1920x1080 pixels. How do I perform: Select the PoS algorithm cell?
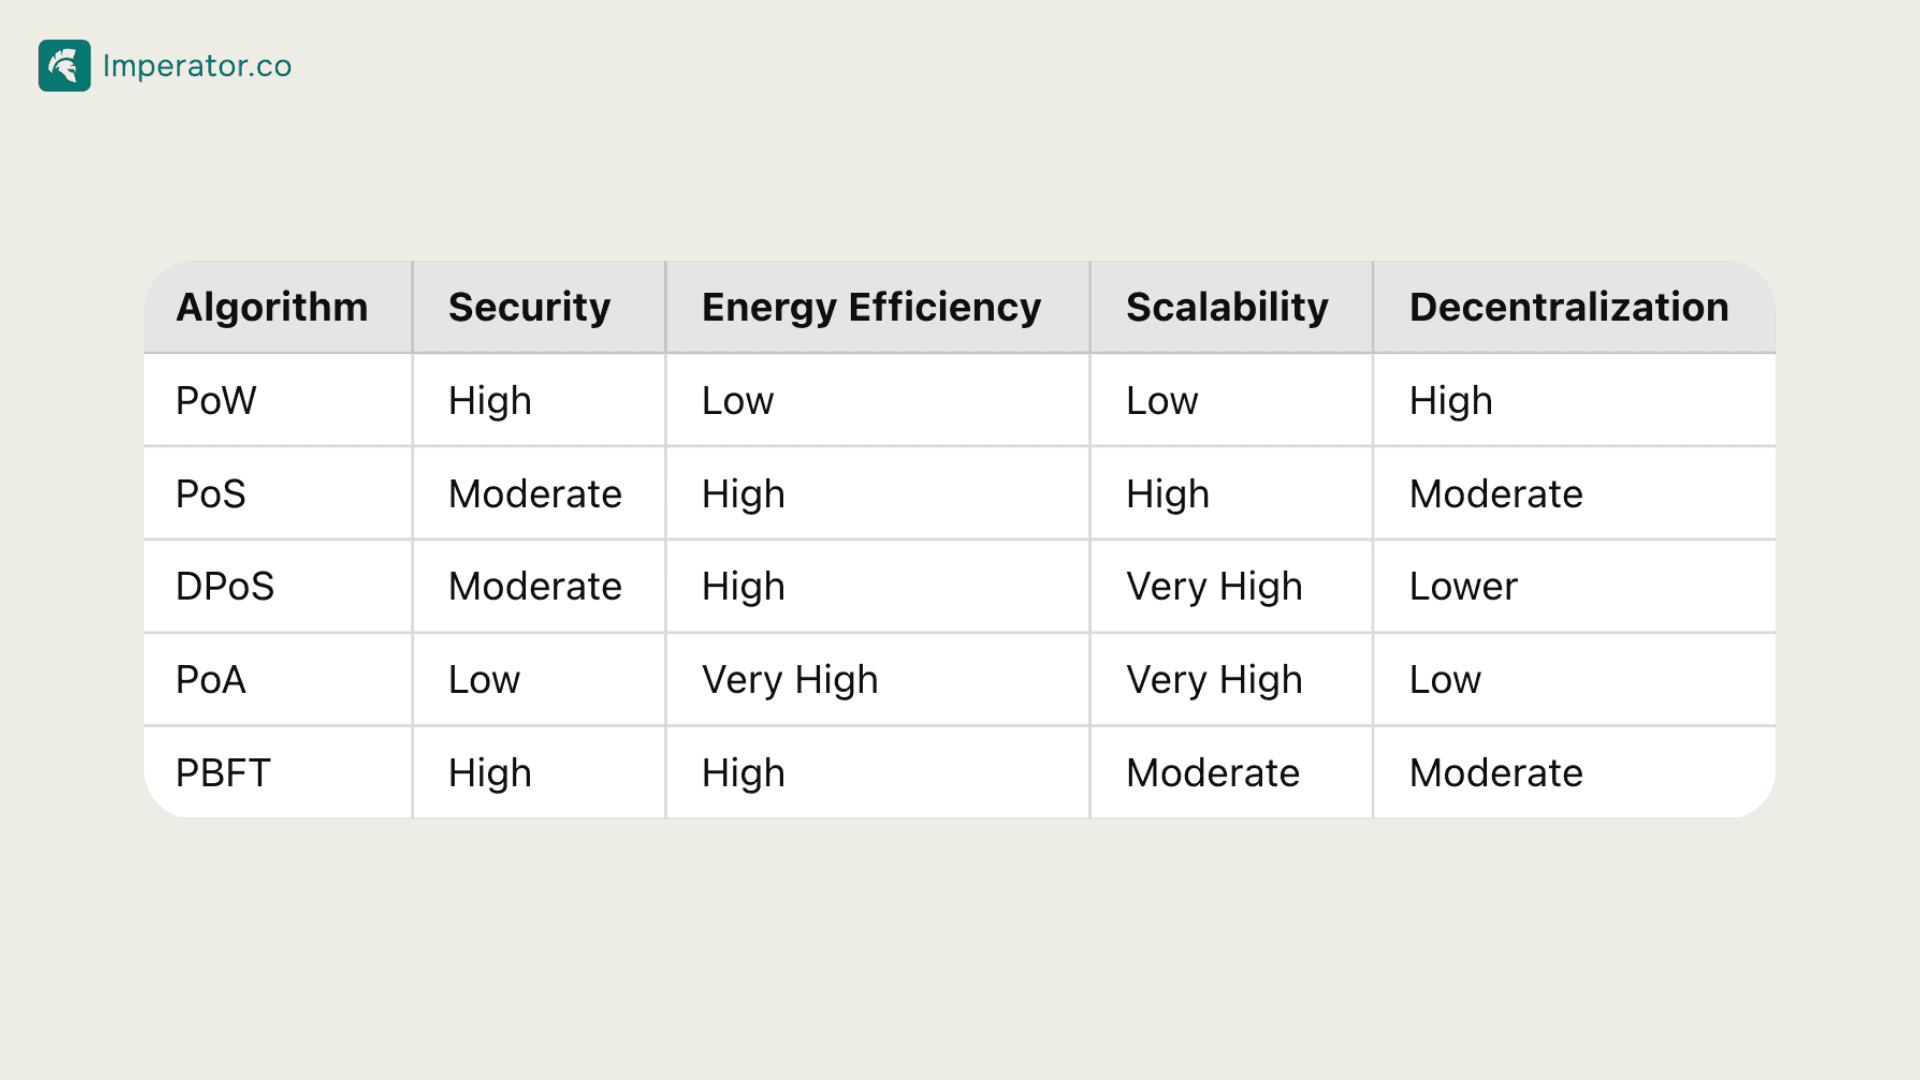(278, 494)
